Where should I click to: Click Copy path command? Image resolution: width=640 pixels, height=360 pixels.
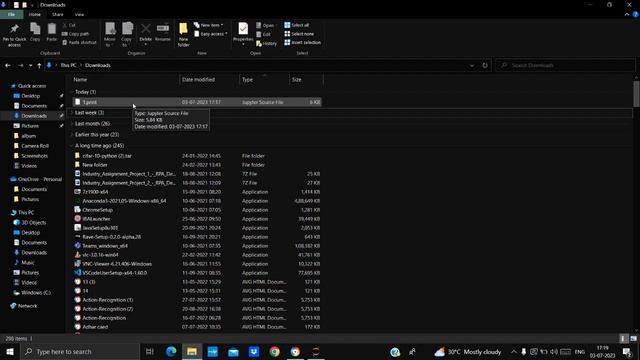click(76, 34)
